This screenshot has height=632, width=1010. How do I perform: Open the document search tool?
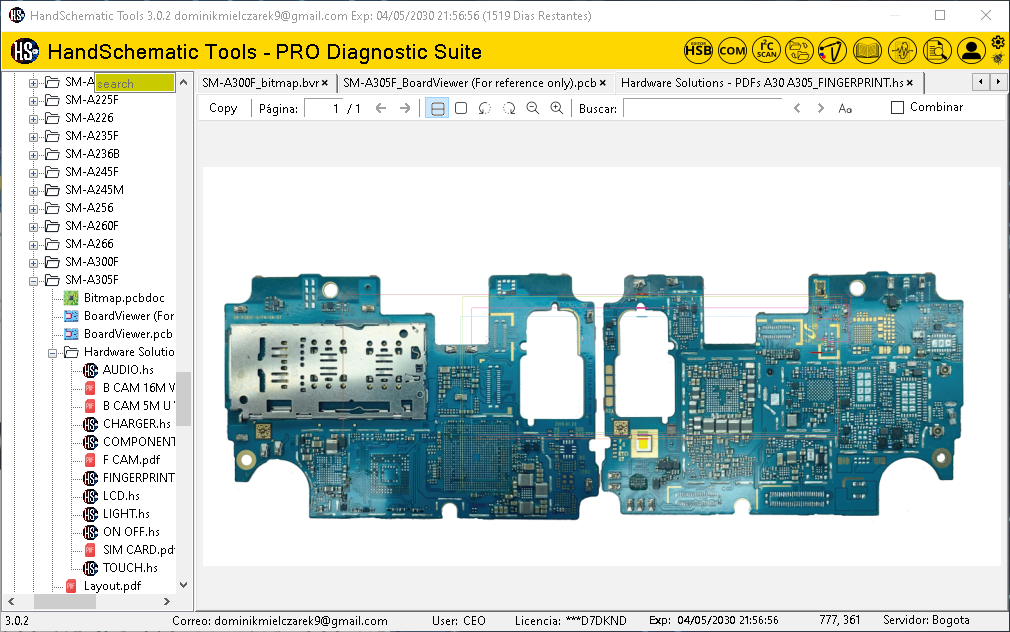coord(937,50)
